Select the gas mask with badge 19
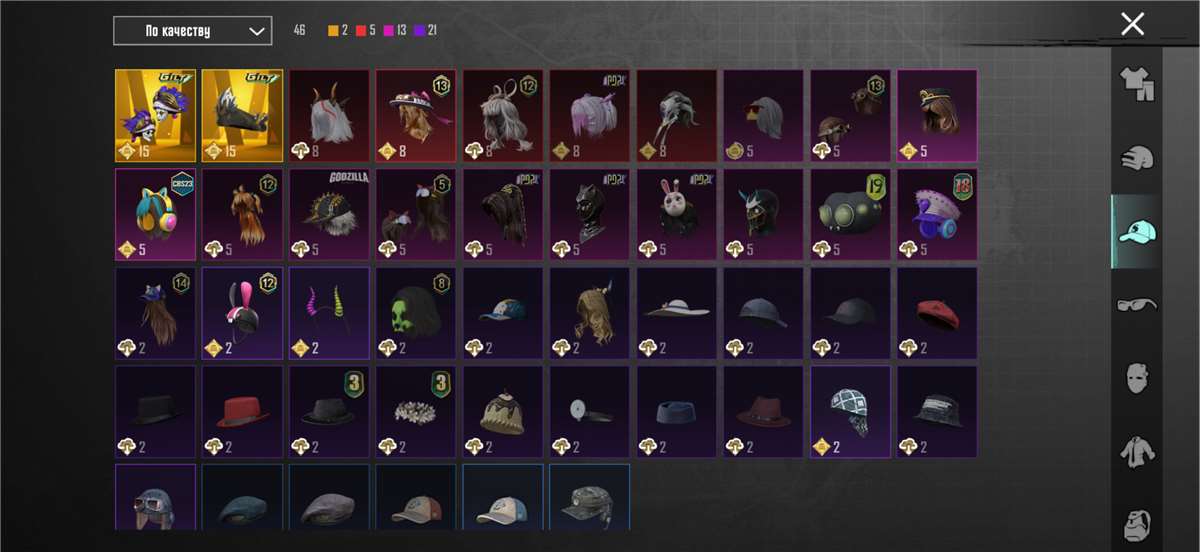Viewport: 1200px width, 552px height. (x=850, y=214)
